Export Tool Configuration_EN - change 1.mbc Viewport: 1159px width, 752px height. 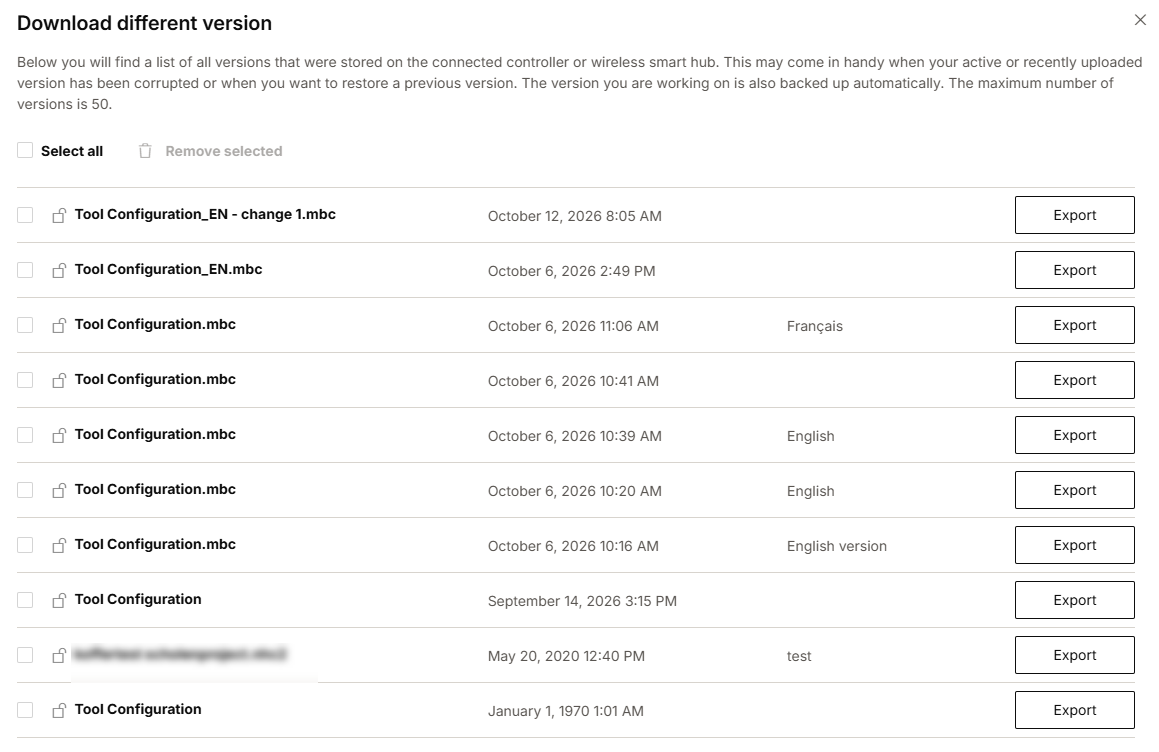[1074, 215]
